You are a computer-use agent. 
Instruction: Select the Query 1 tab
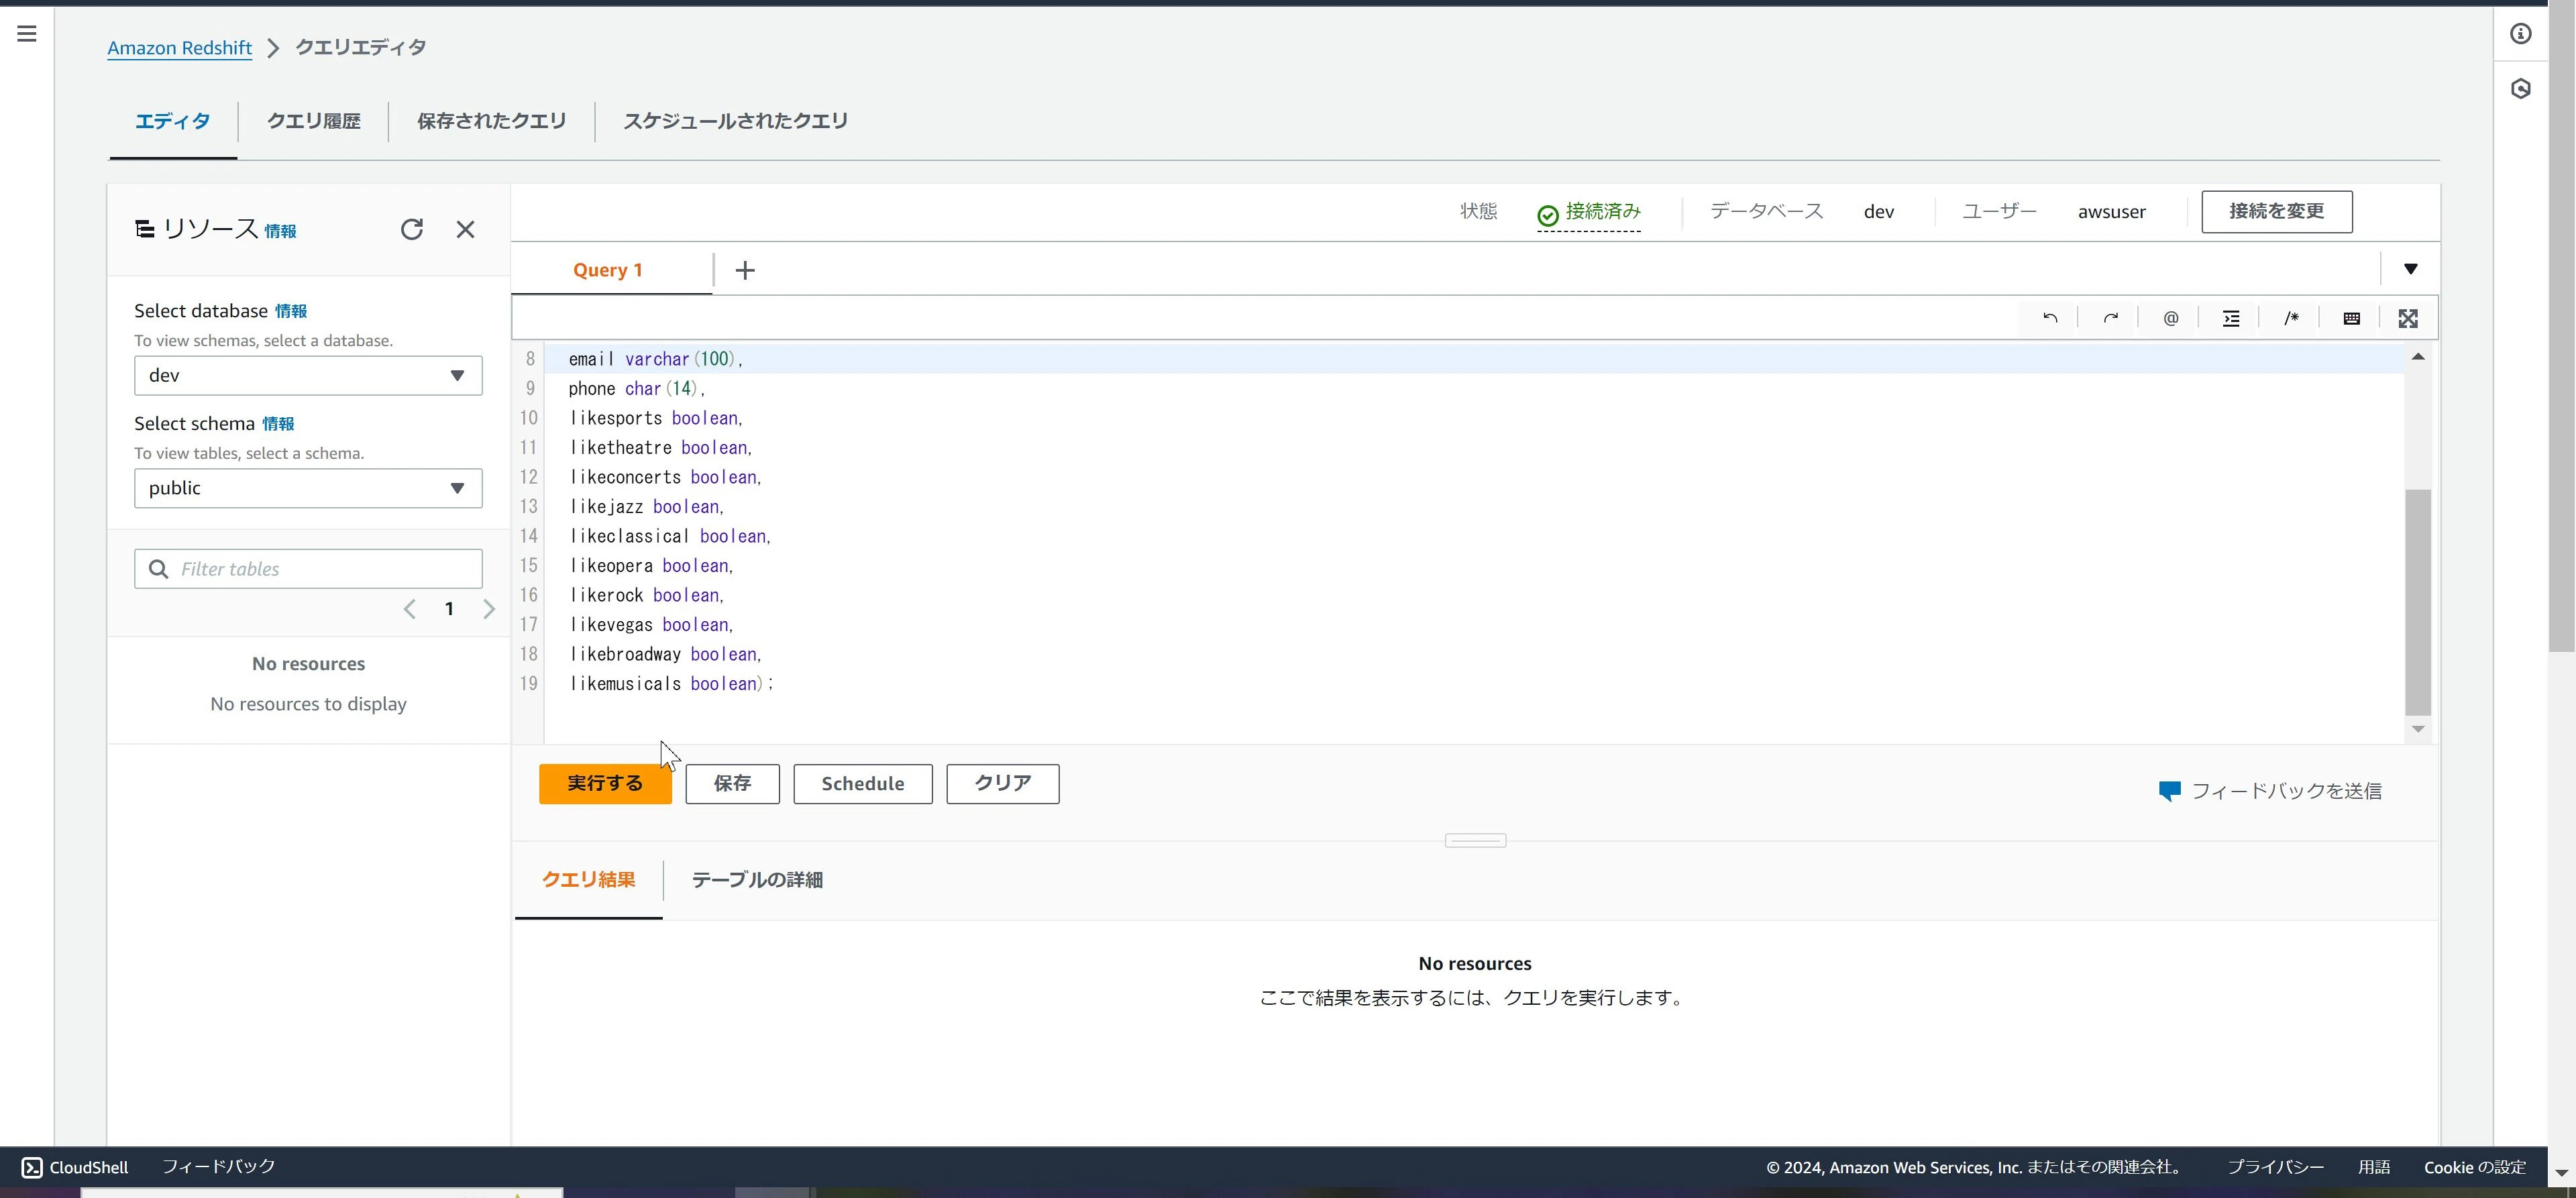(x=608, y=270)
